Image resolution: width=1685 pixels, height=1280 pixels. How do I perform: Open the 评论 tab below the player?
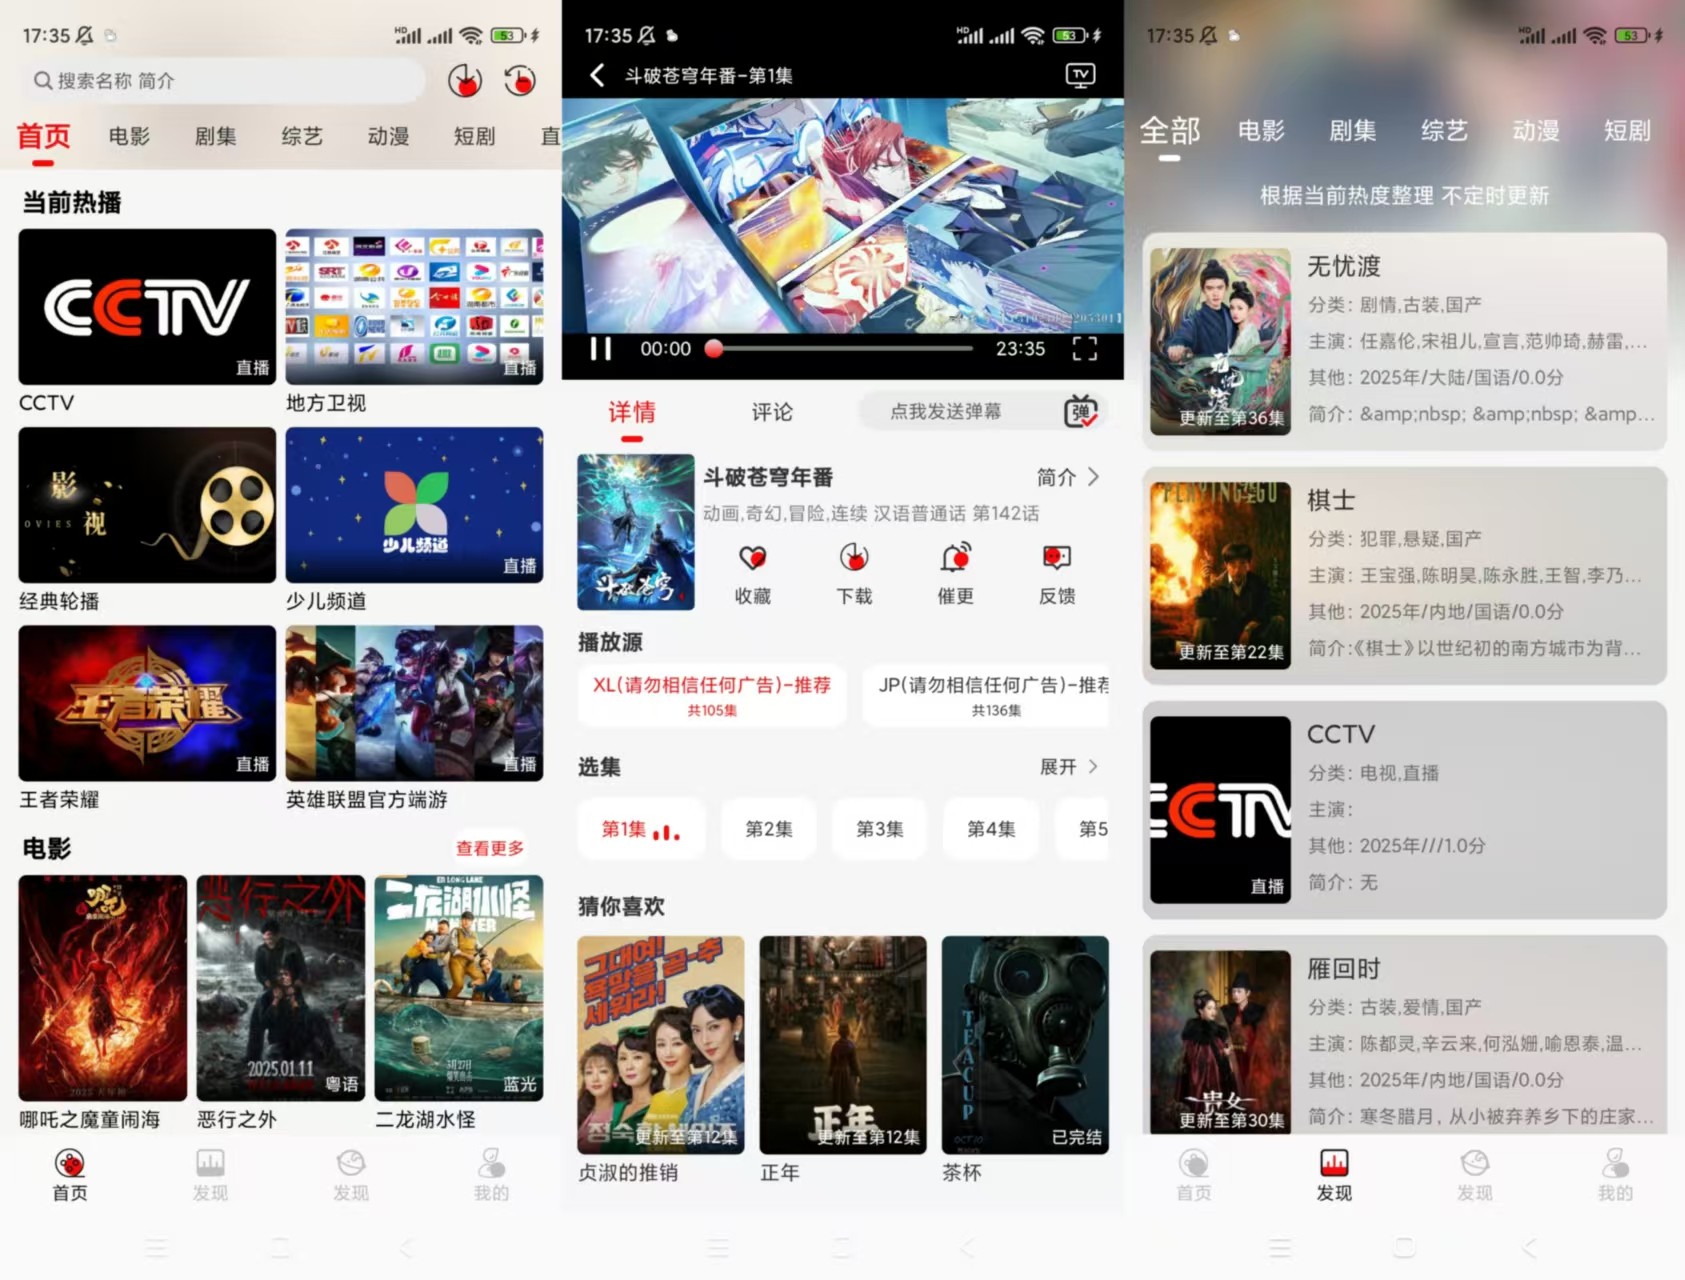click(x=772, y=412)
